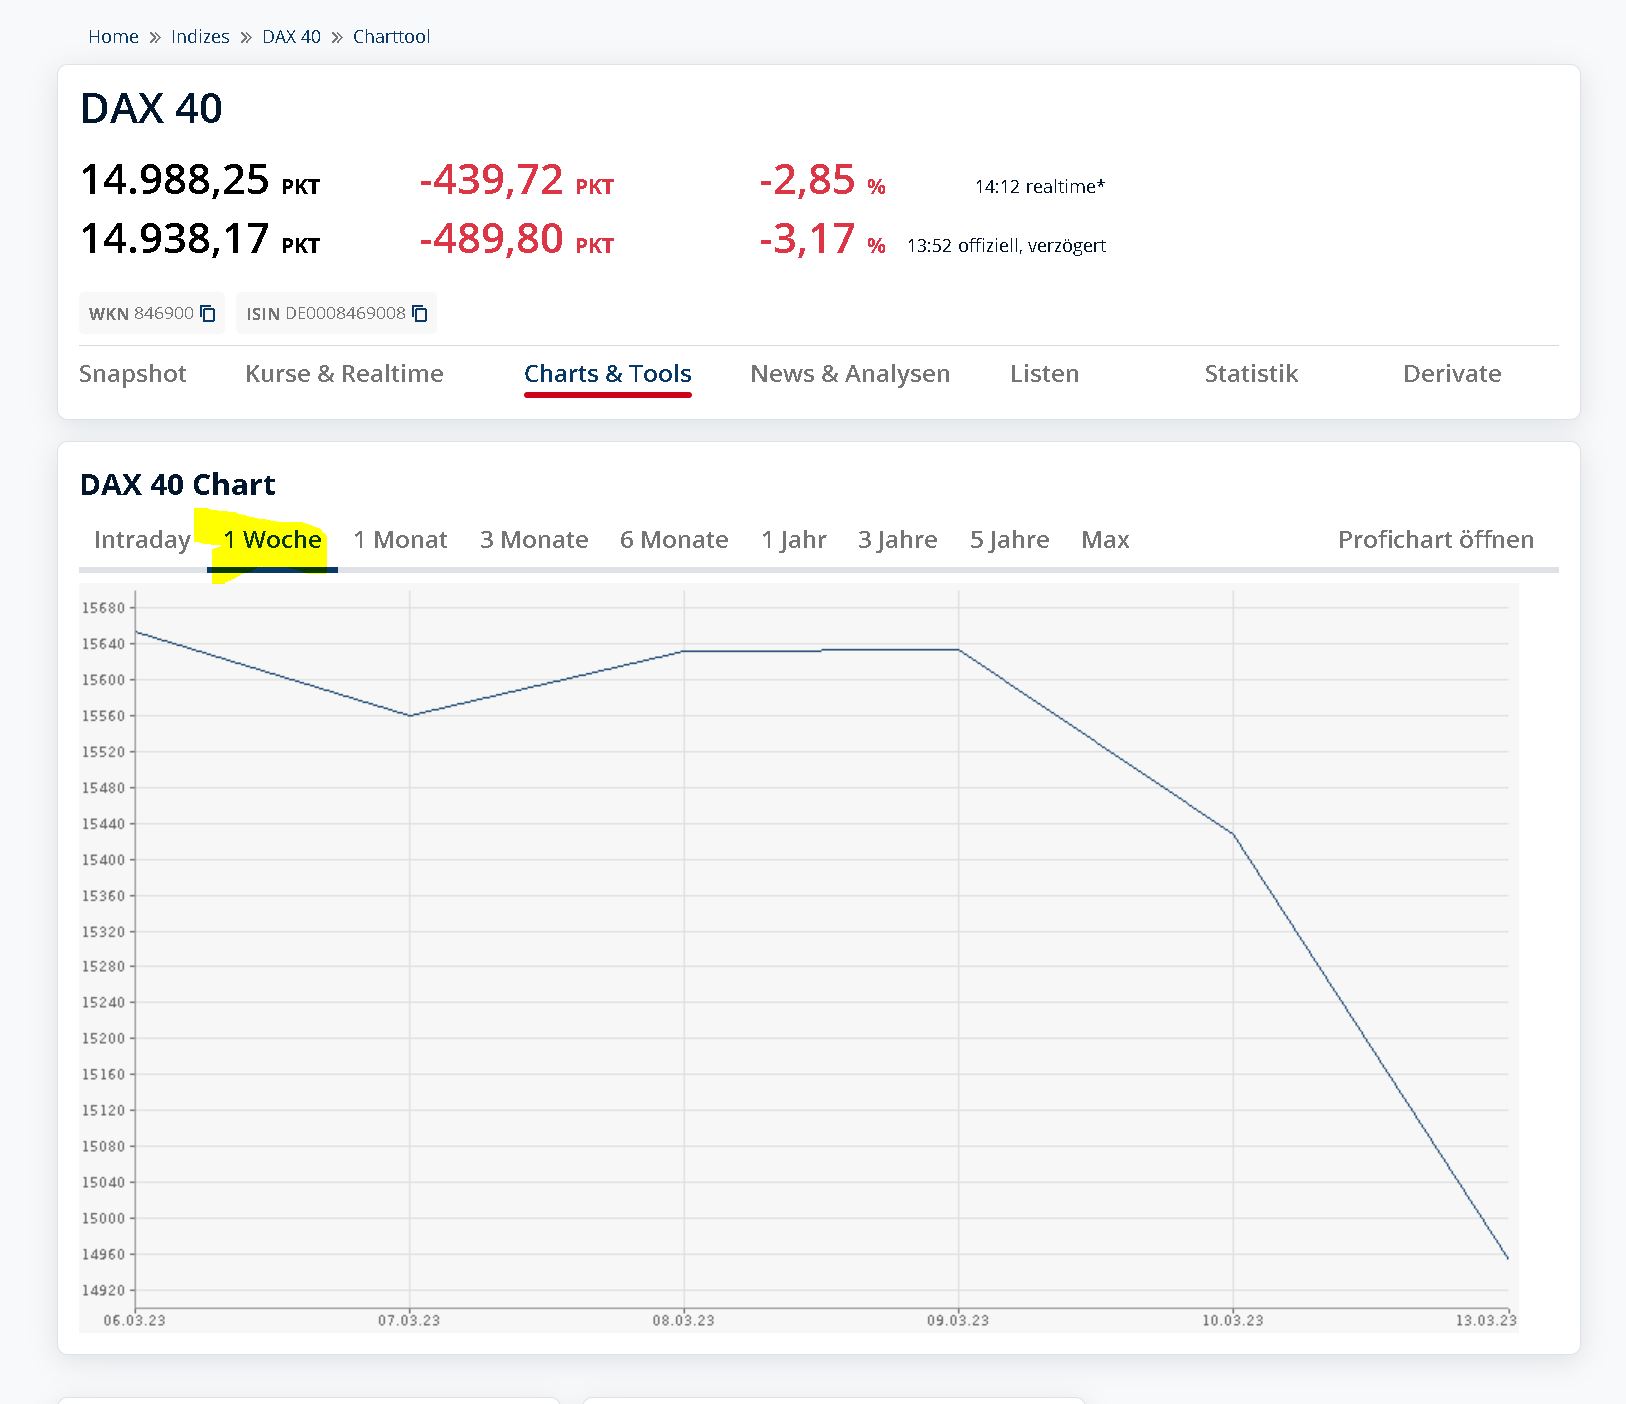1626x1404 pixels.
Task: Click the -439,72 PKT change value
Action: coord(517,181)
